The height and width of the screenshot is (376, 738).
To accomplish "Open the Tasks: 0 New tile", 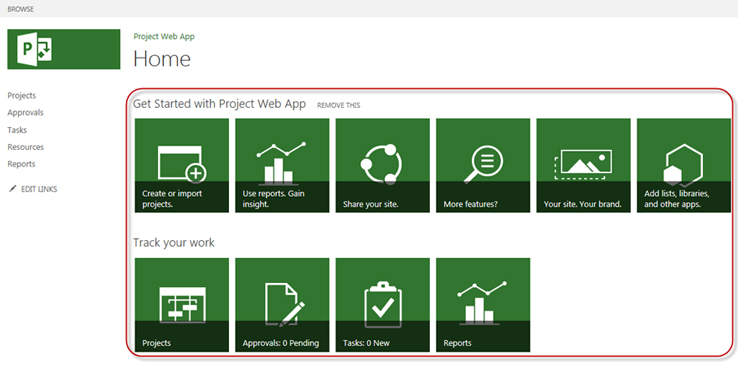I will (383, 304).
